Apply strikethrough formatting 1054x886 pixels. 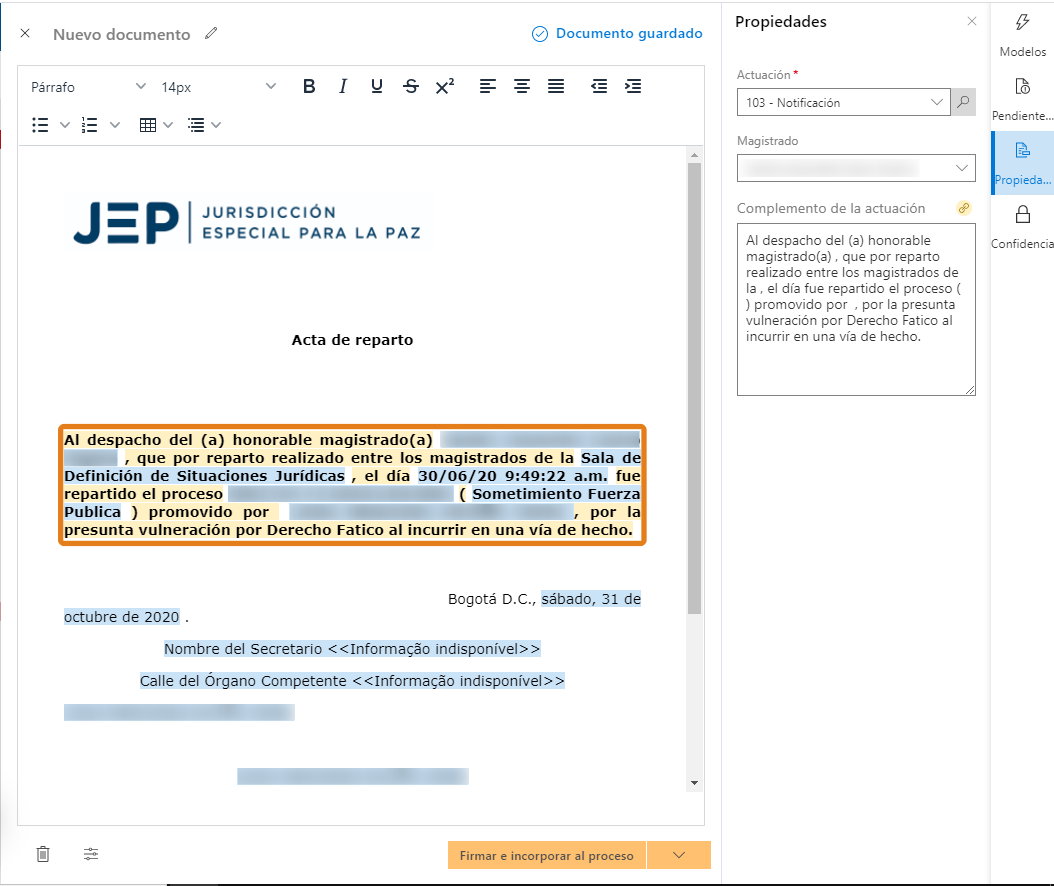coord(411,87)
